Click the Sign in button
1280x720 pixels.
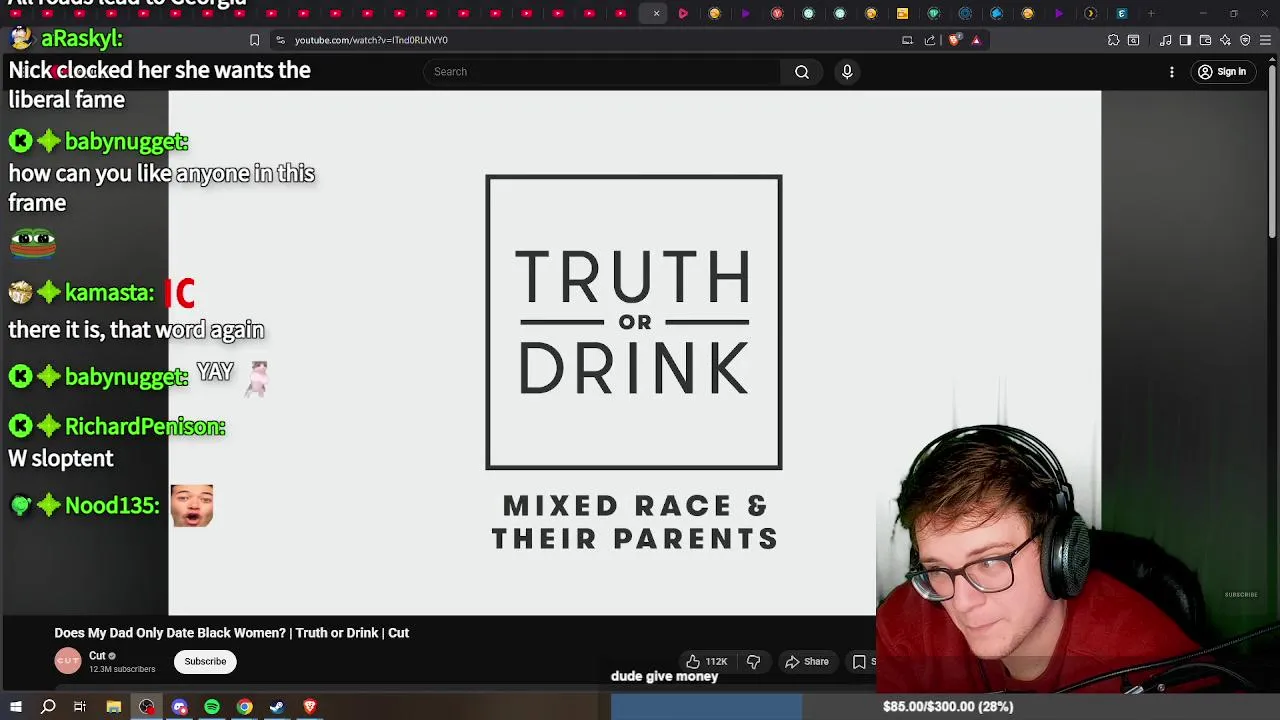pyautogui.click(x=1222, y=72)
